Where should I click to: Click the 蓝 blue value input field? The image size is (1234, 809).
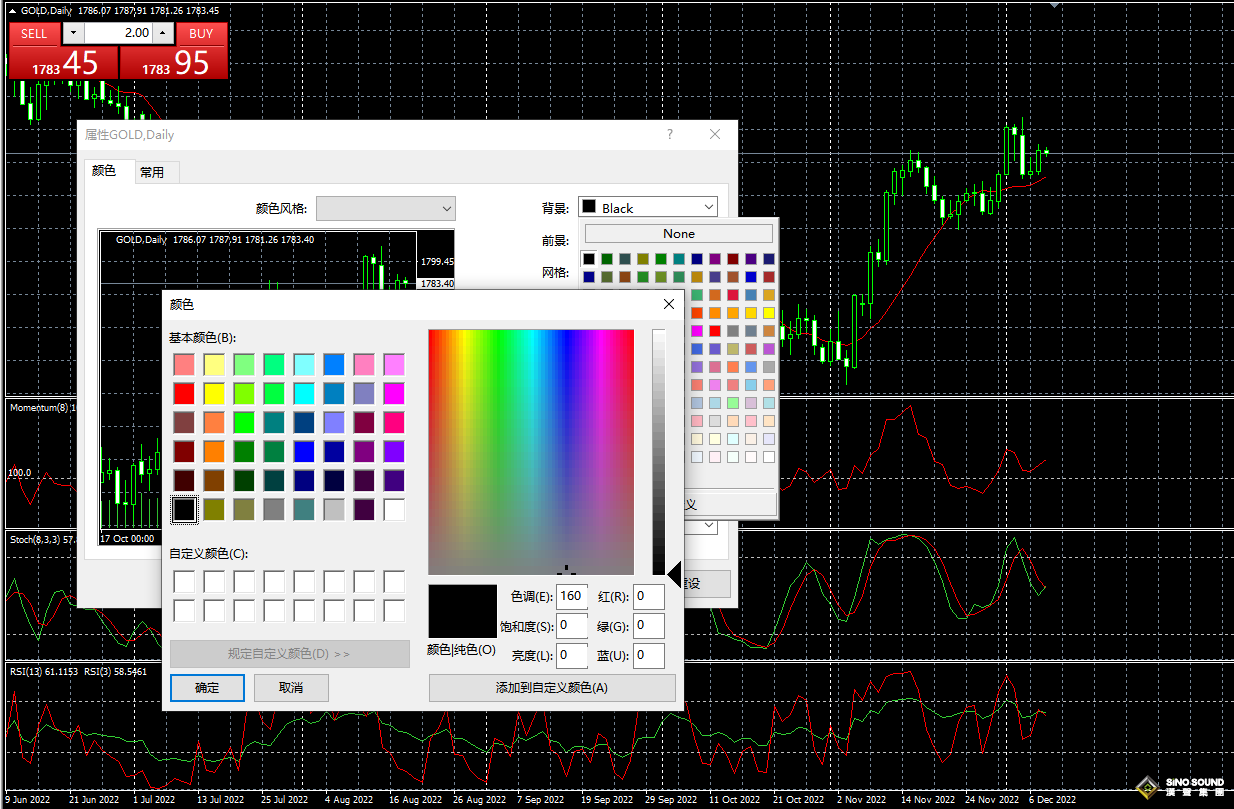pos(649,656)
